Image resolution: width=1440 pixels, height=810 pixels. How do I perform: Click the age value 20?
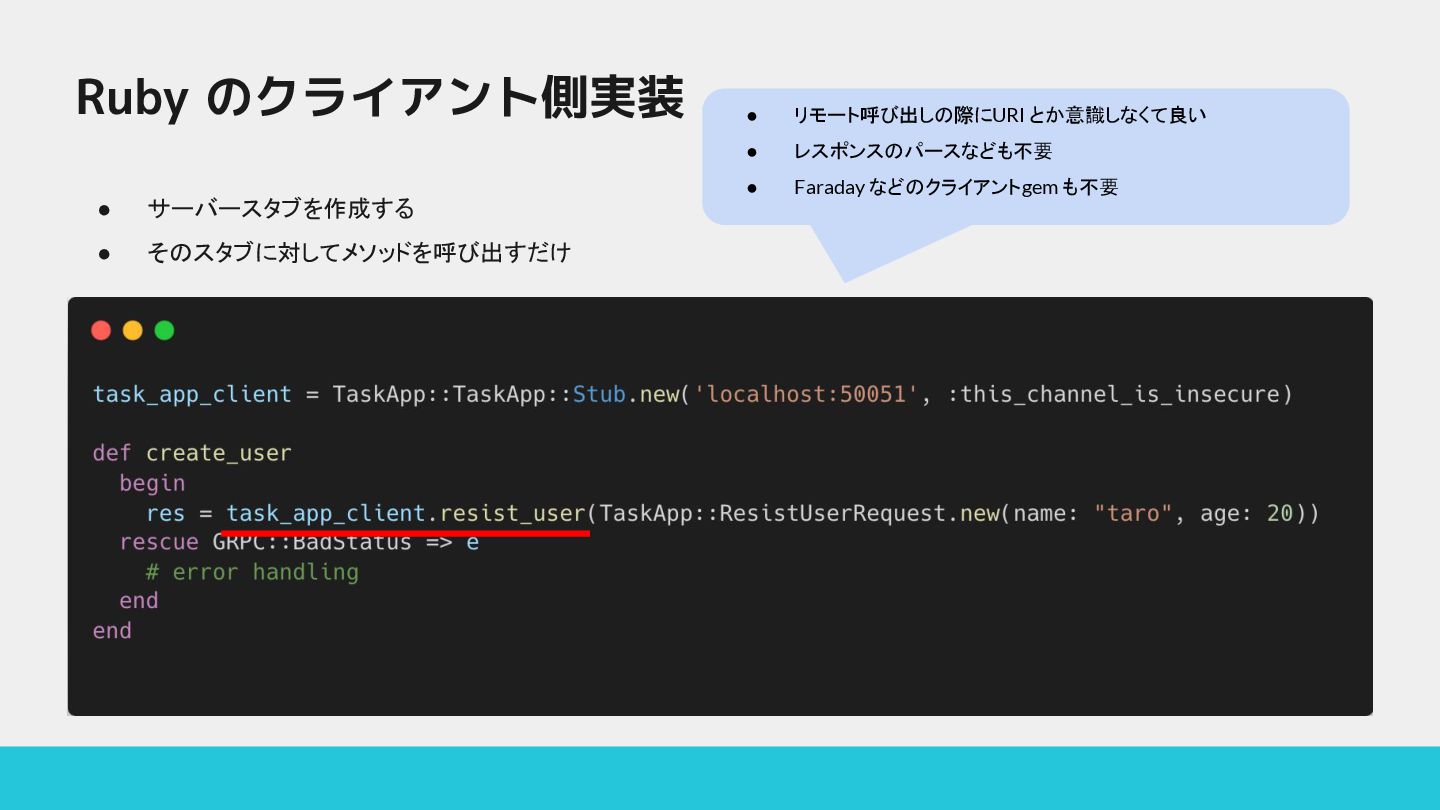(1280, 514)
